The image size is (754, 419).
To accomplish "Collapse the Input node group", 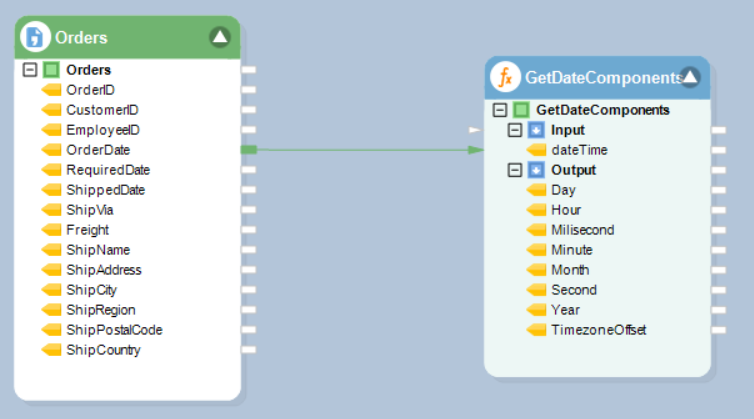I will coord(515,130).
